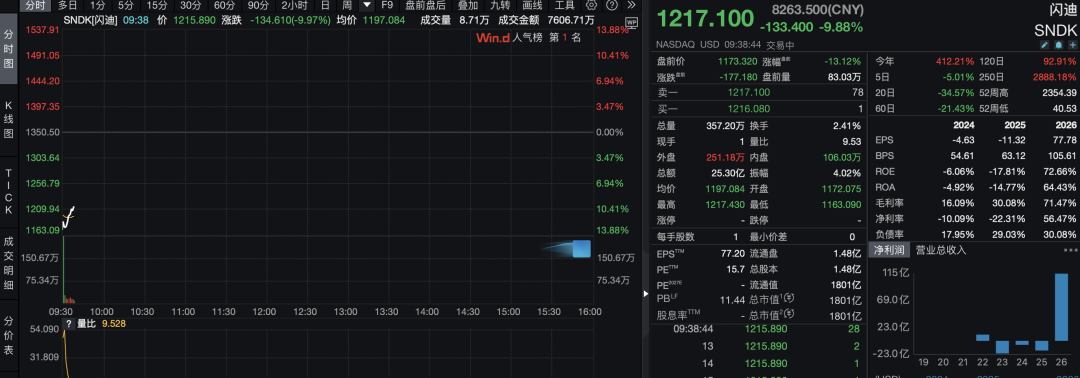Image resolution: width=1080 pixels, height=378 pixels.
Task: Click the plus add-to-watchlist icon
Action: tap(1072, 45)
